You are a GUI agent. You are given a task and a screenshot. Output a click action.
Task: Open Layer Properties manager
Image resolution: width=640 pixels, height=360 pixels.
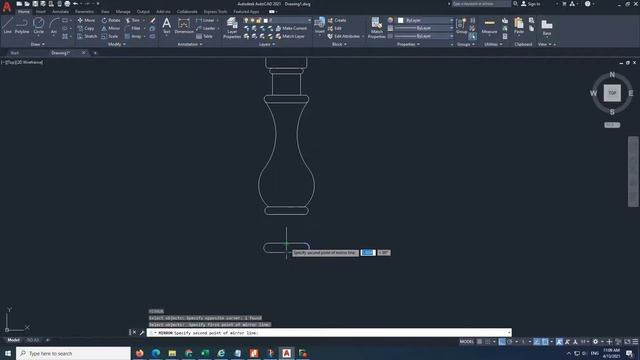point(232,28)
